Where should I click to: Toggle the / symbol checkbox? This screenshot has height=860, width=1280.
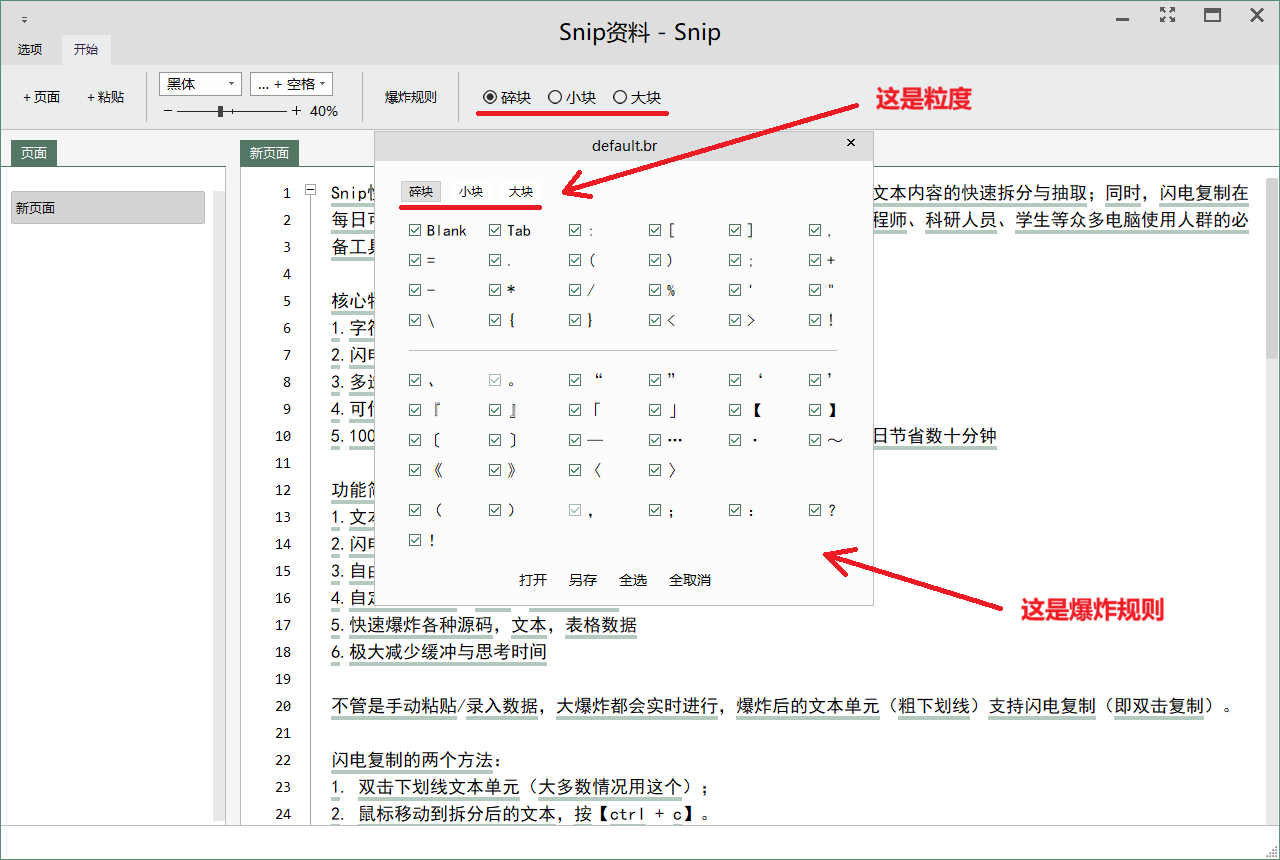pos(575,290)
